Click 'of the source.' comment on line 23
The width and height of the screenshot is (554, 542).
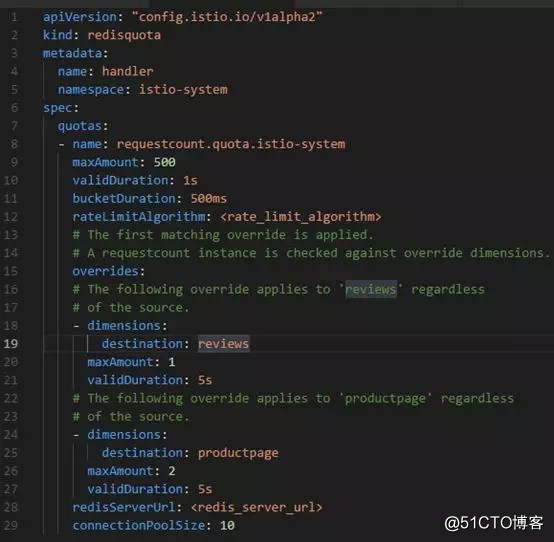(131, 417)
